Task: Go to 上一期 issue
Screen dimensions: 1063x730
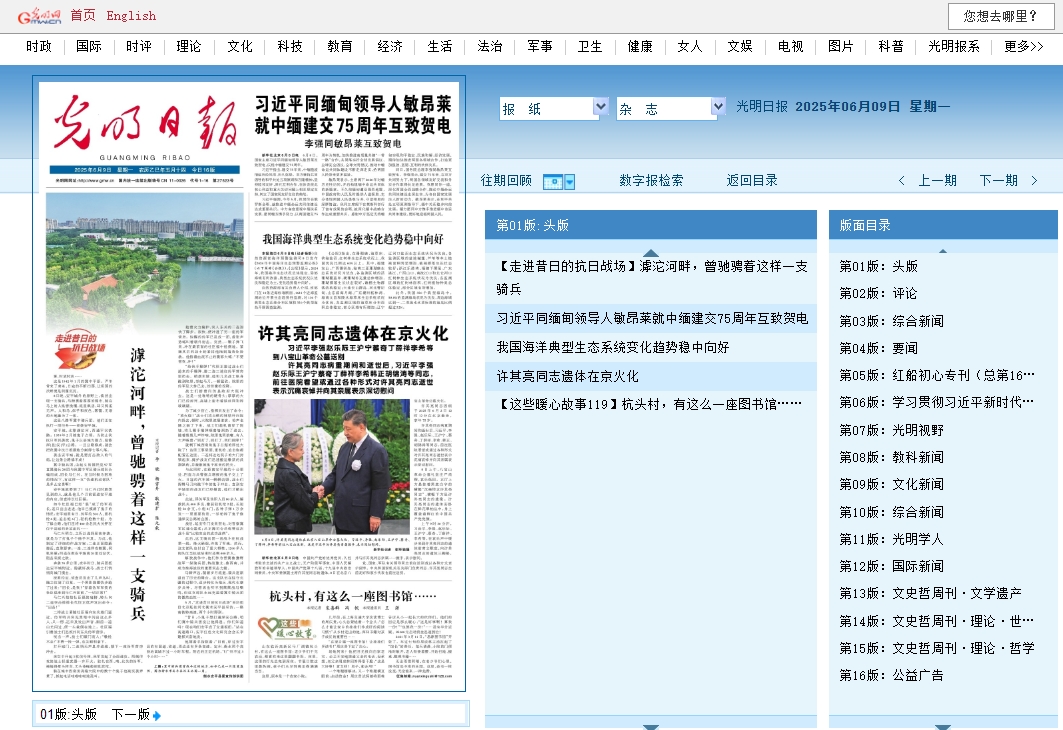Action: point(937,180)
